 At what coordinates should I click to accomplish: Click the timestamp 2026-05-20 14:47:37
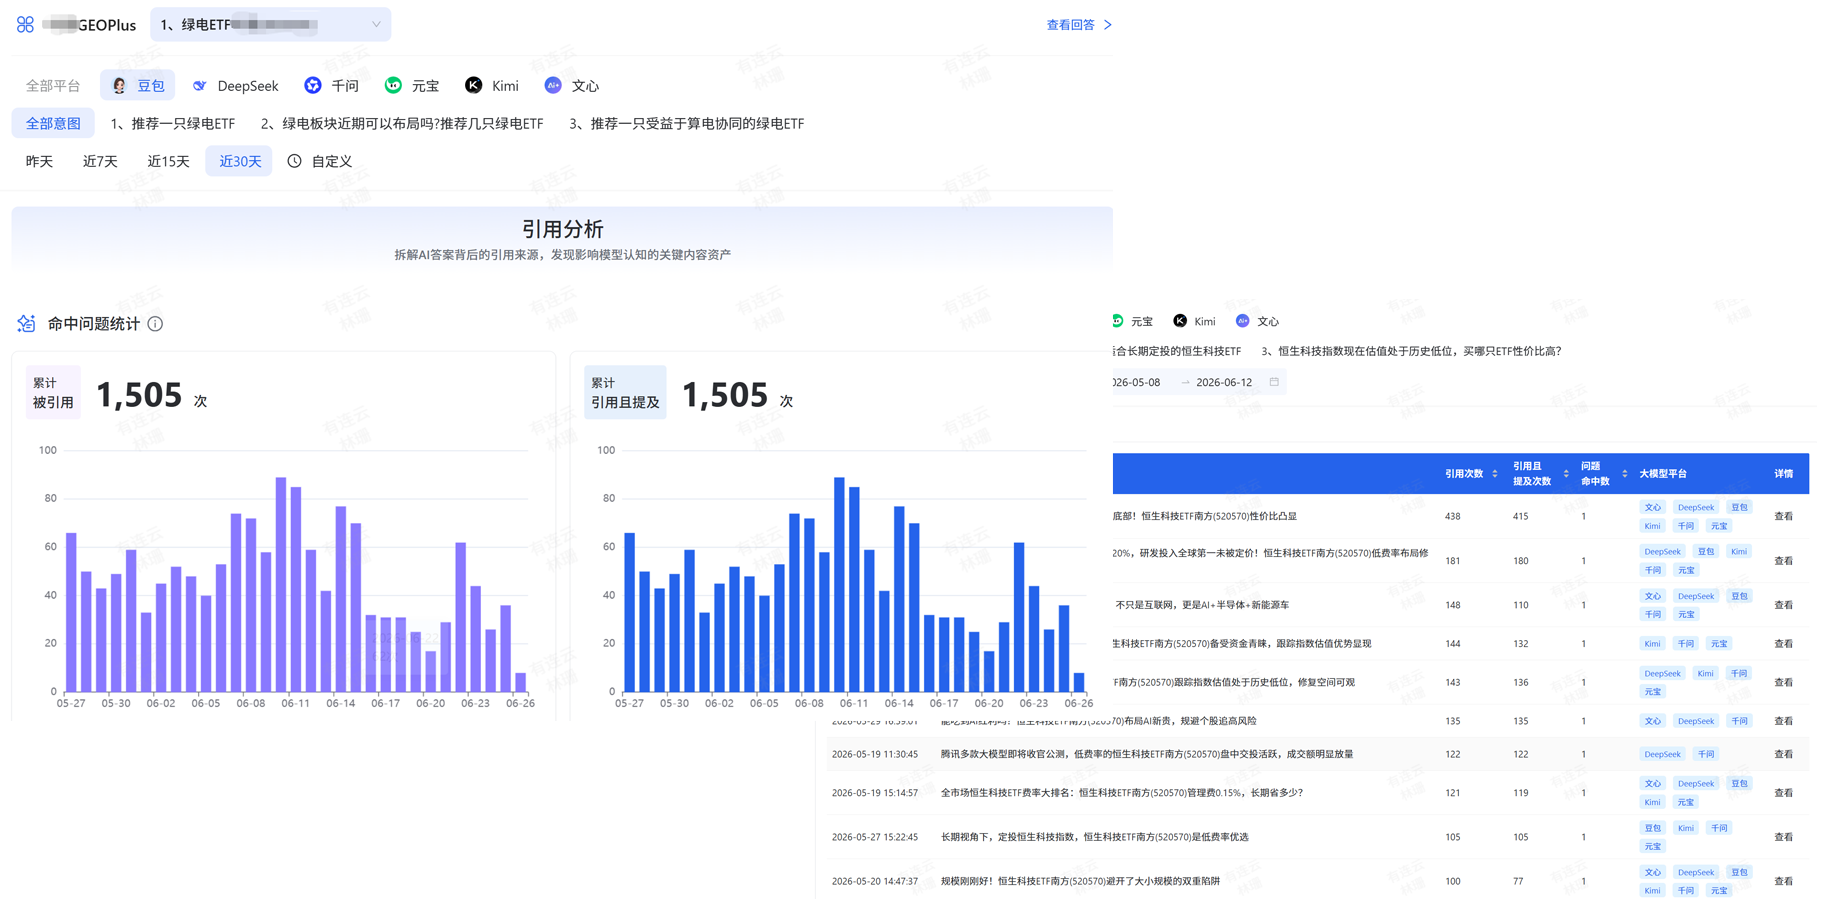(x=874, y=882)
